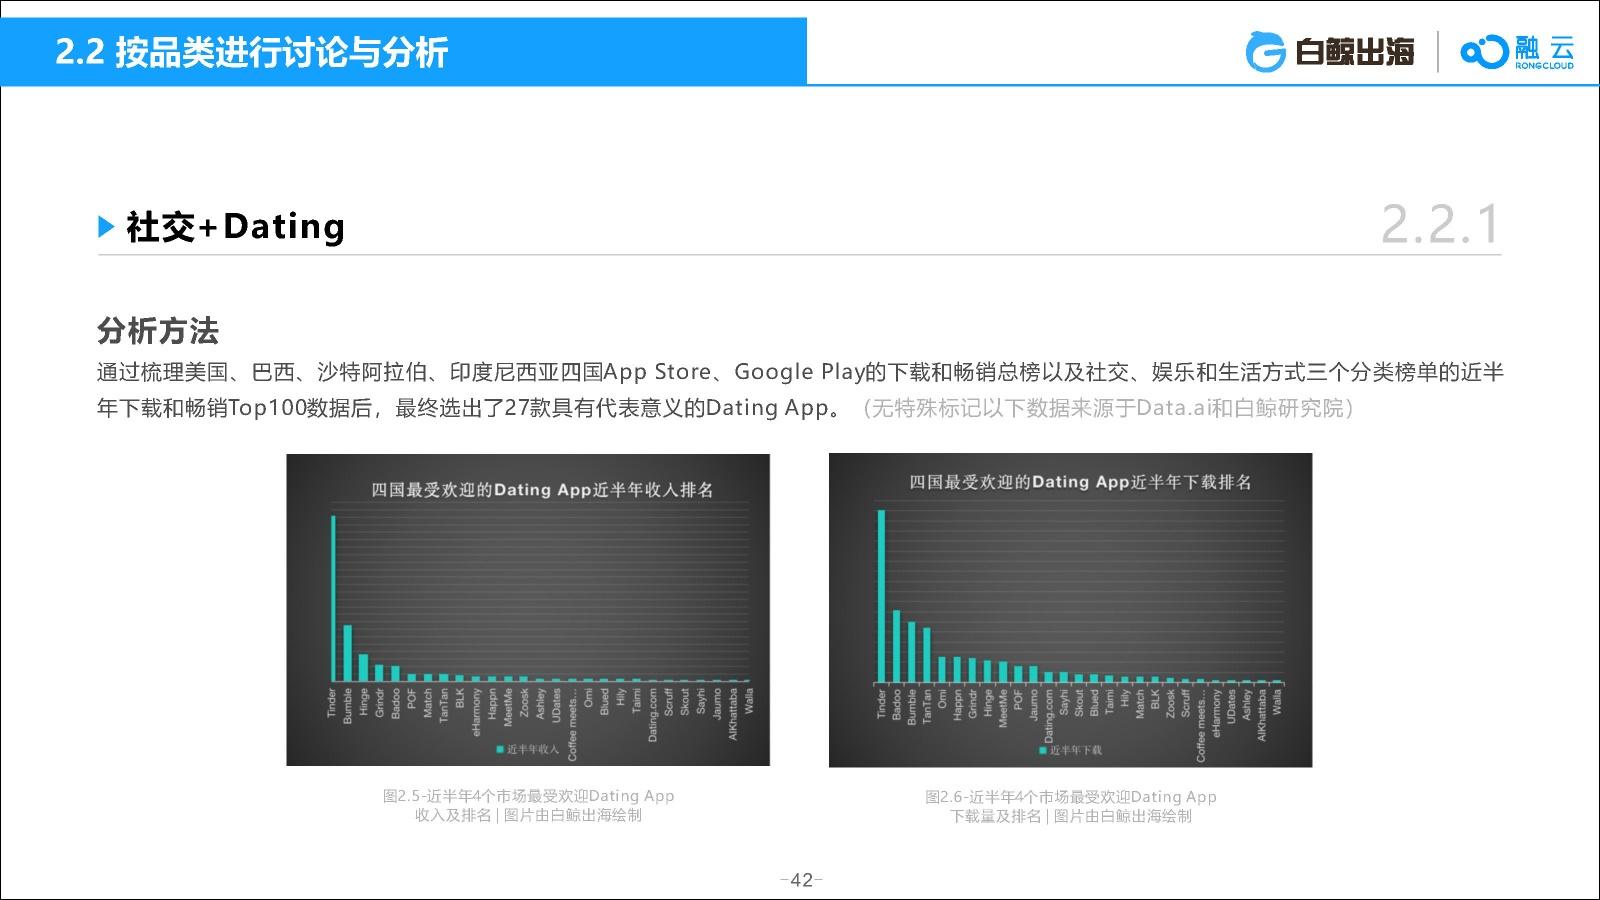
Task: Click the Tinder bar in the download chart
Action: point(881,597)
